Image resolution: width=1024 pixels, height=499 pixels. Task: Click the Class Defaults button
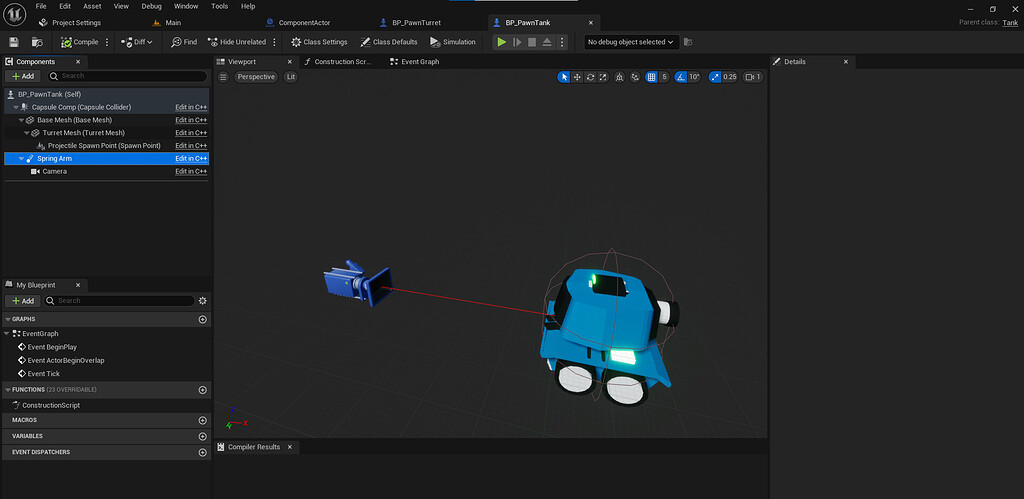(x=389, y=42)
